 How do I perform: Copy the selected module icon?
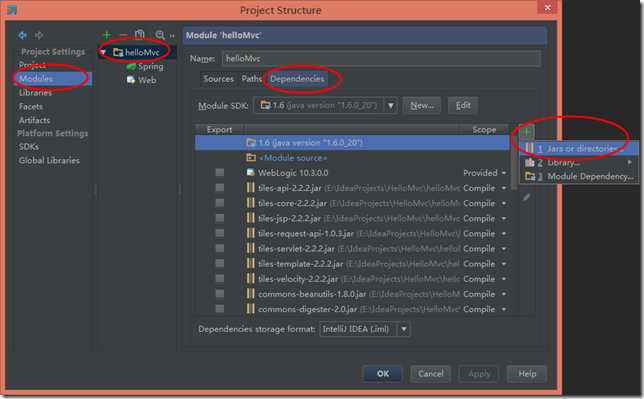pos(140,35)
